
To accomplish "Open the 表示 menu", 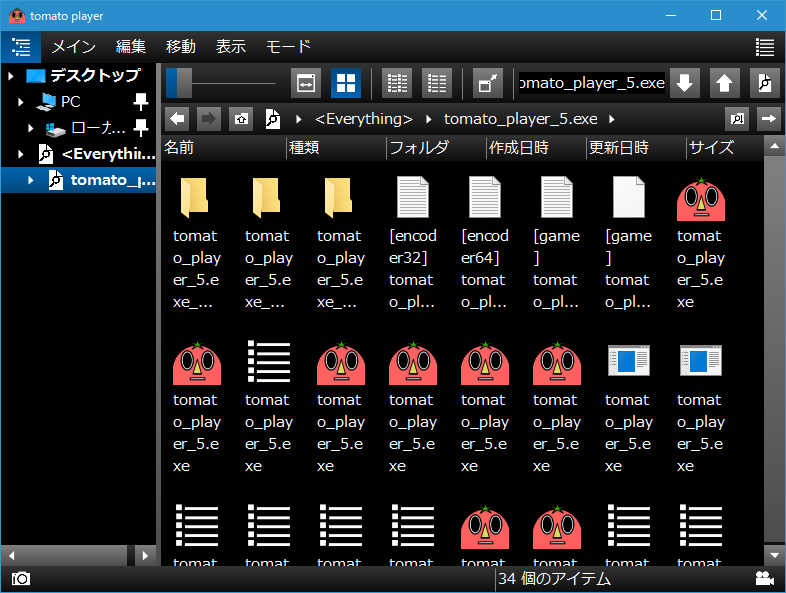I will [x=230, y=47].
